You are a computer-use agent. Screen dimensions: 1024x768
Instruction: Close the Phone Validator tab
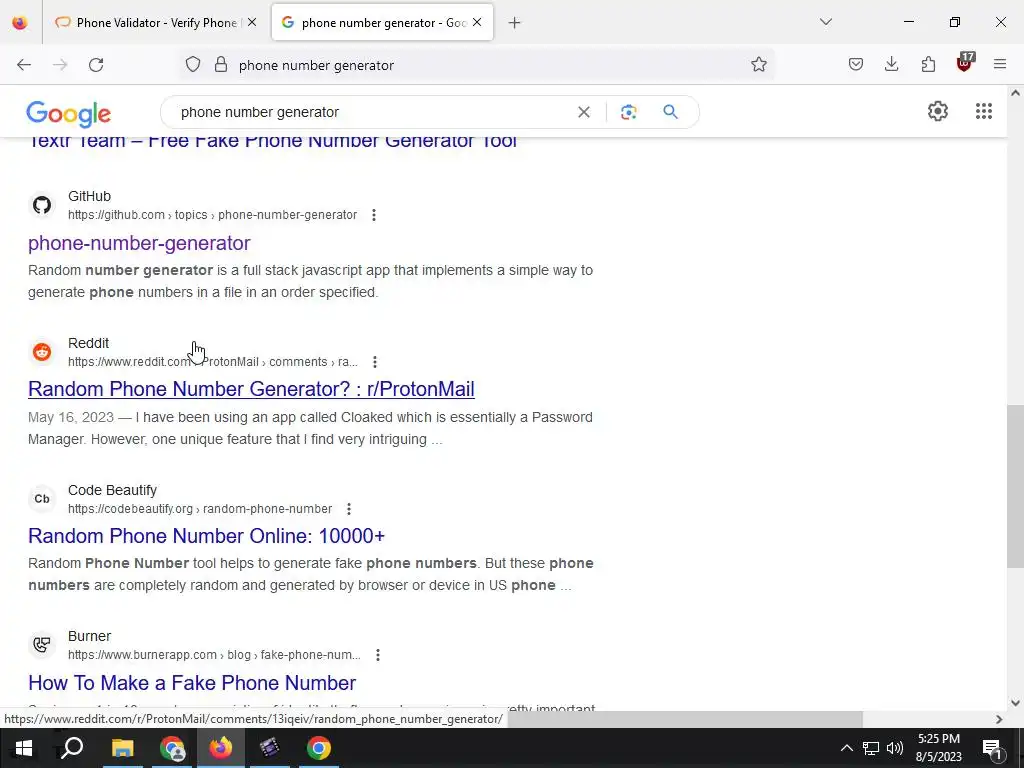[x=252, y=23]
